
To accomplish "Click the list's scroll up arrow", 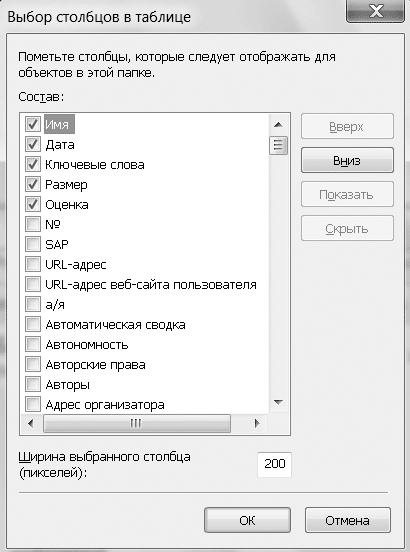I will tap(278, 125).
